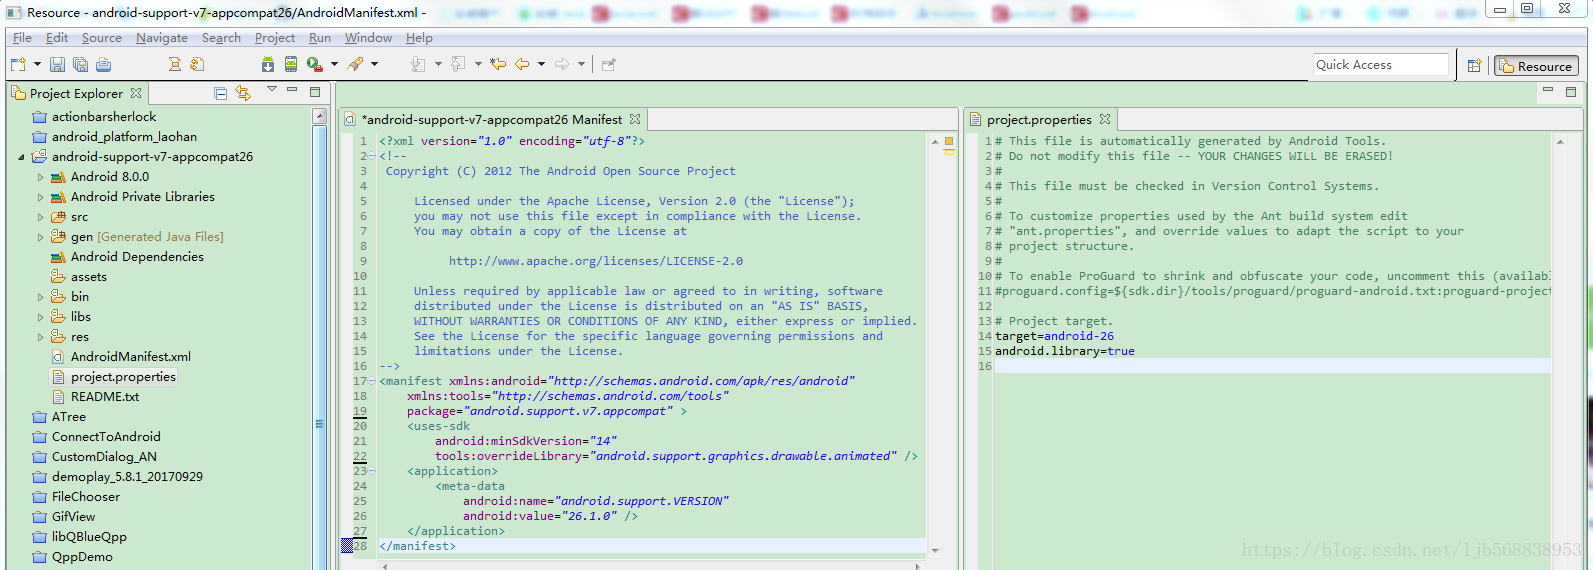
Task: Collapse the application element fold marker
Action: pos(372,471)
